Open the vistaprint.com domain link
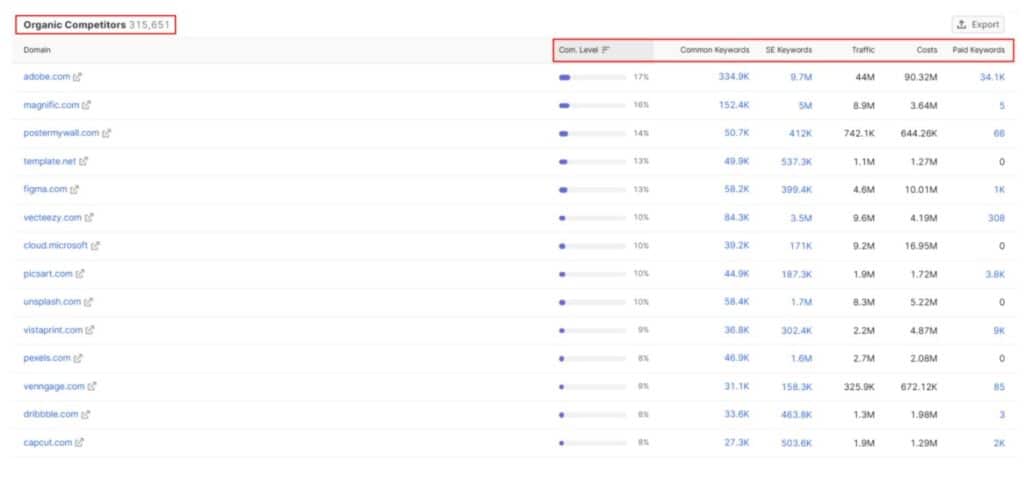Image resolution: width=1024 pixels, height=483 pixels. click(53, 330)
